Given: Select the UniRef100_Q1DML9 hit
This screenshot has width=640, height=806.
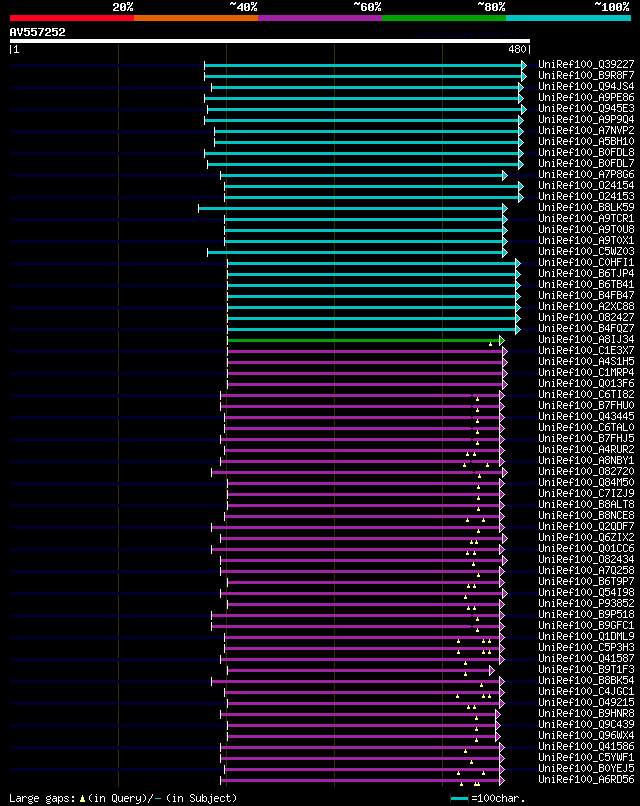Looking at the screenshot, I should 586,637.
